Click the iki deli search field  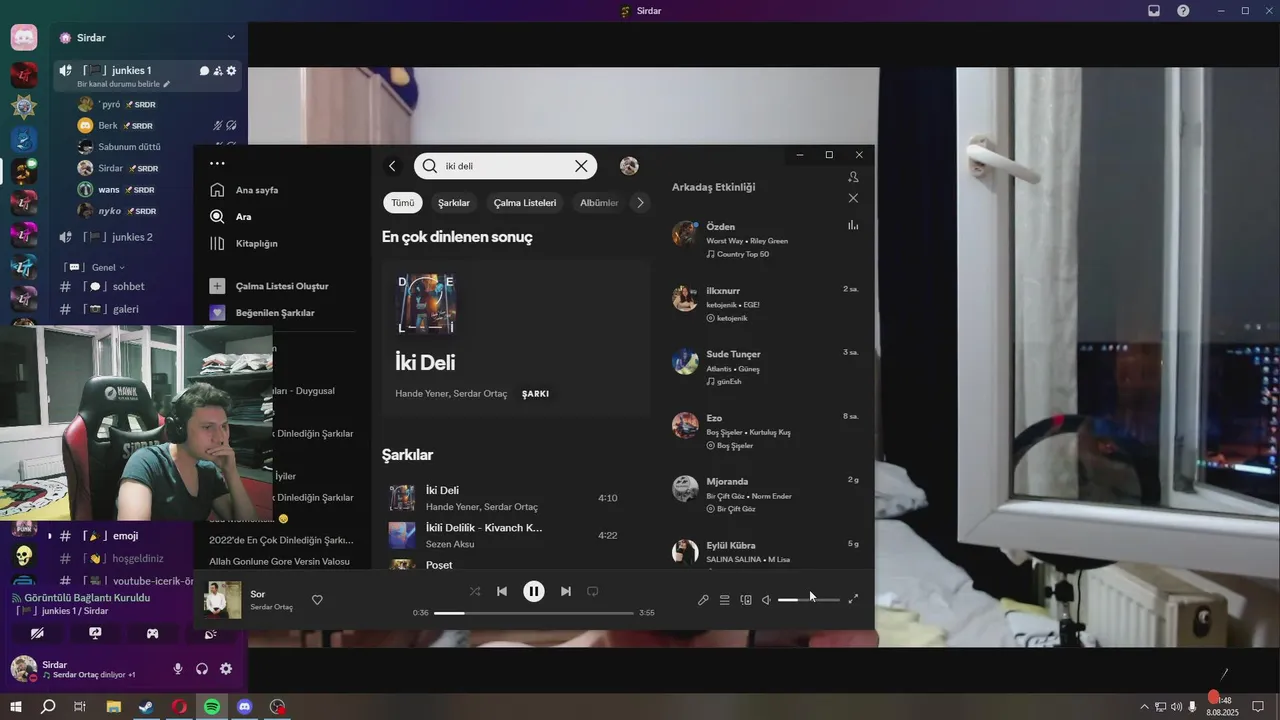[x=505, y=166]
